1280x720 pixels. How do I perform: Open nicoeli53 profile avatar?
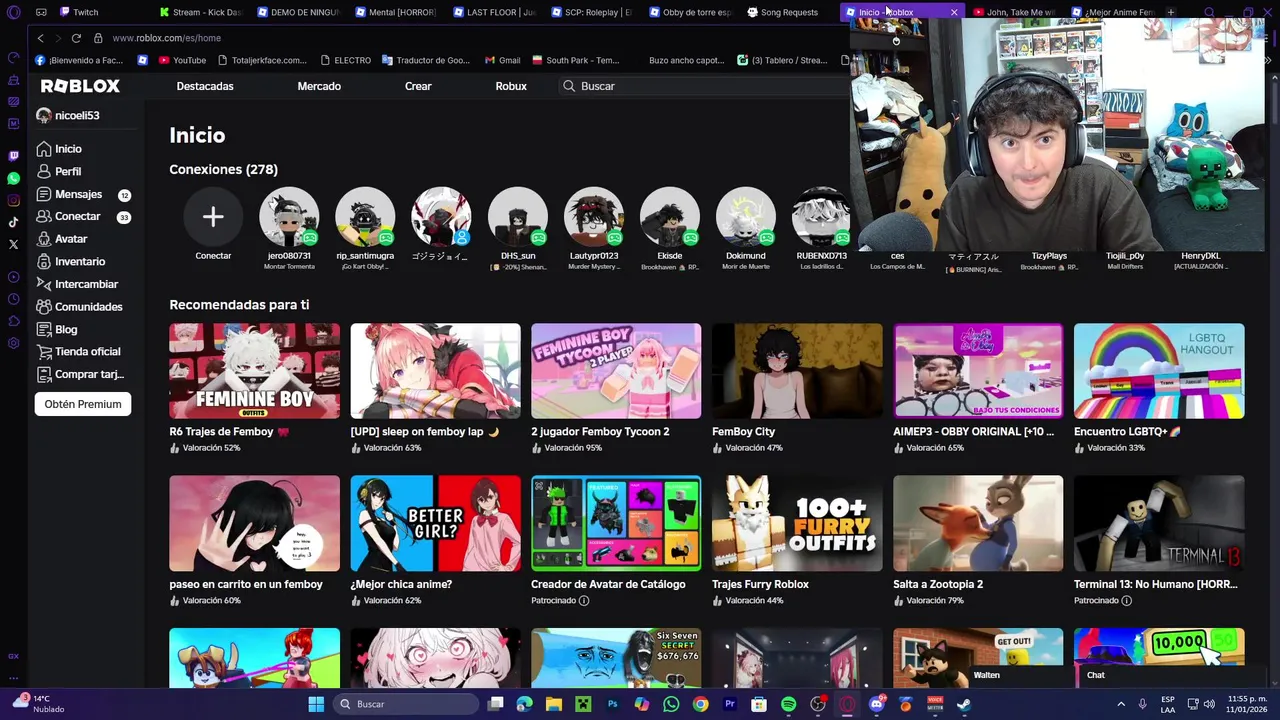pyautogui.click(x=43, y=115)
